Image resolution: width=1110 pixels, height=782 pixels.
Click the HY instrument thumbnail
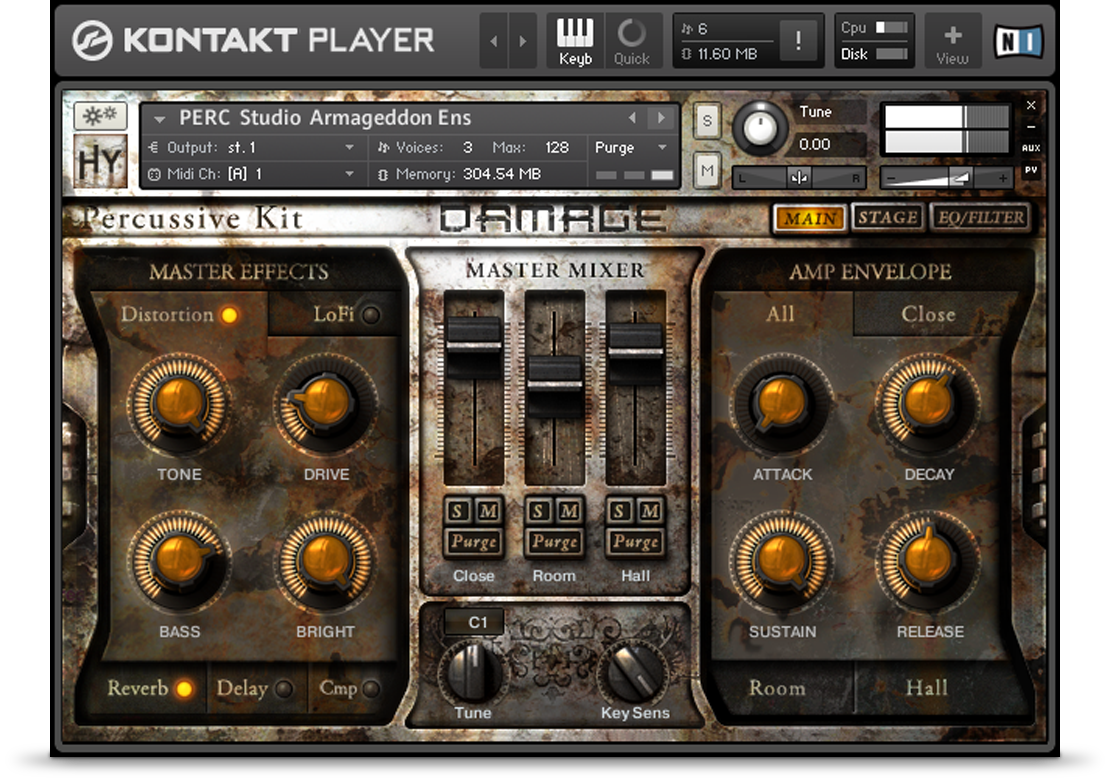point(101,161)
